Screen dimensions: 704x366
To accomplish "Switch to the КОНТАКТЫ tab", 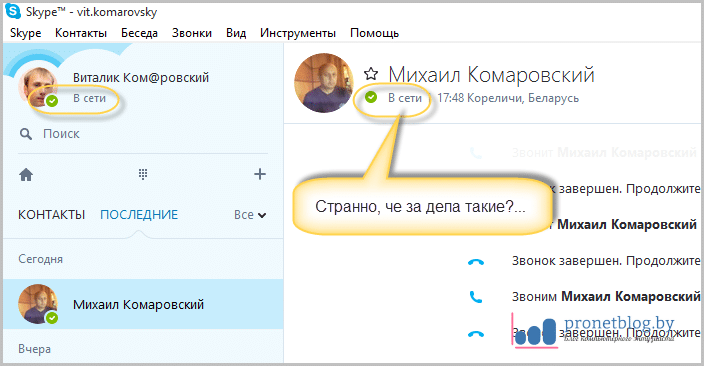I will coord(51,215).
